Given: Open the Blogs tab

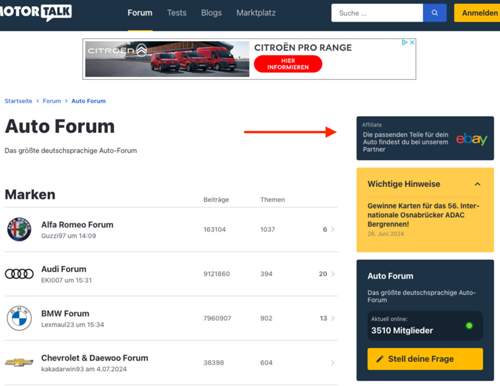Looking at the screenshot, I should coord(211,13).
